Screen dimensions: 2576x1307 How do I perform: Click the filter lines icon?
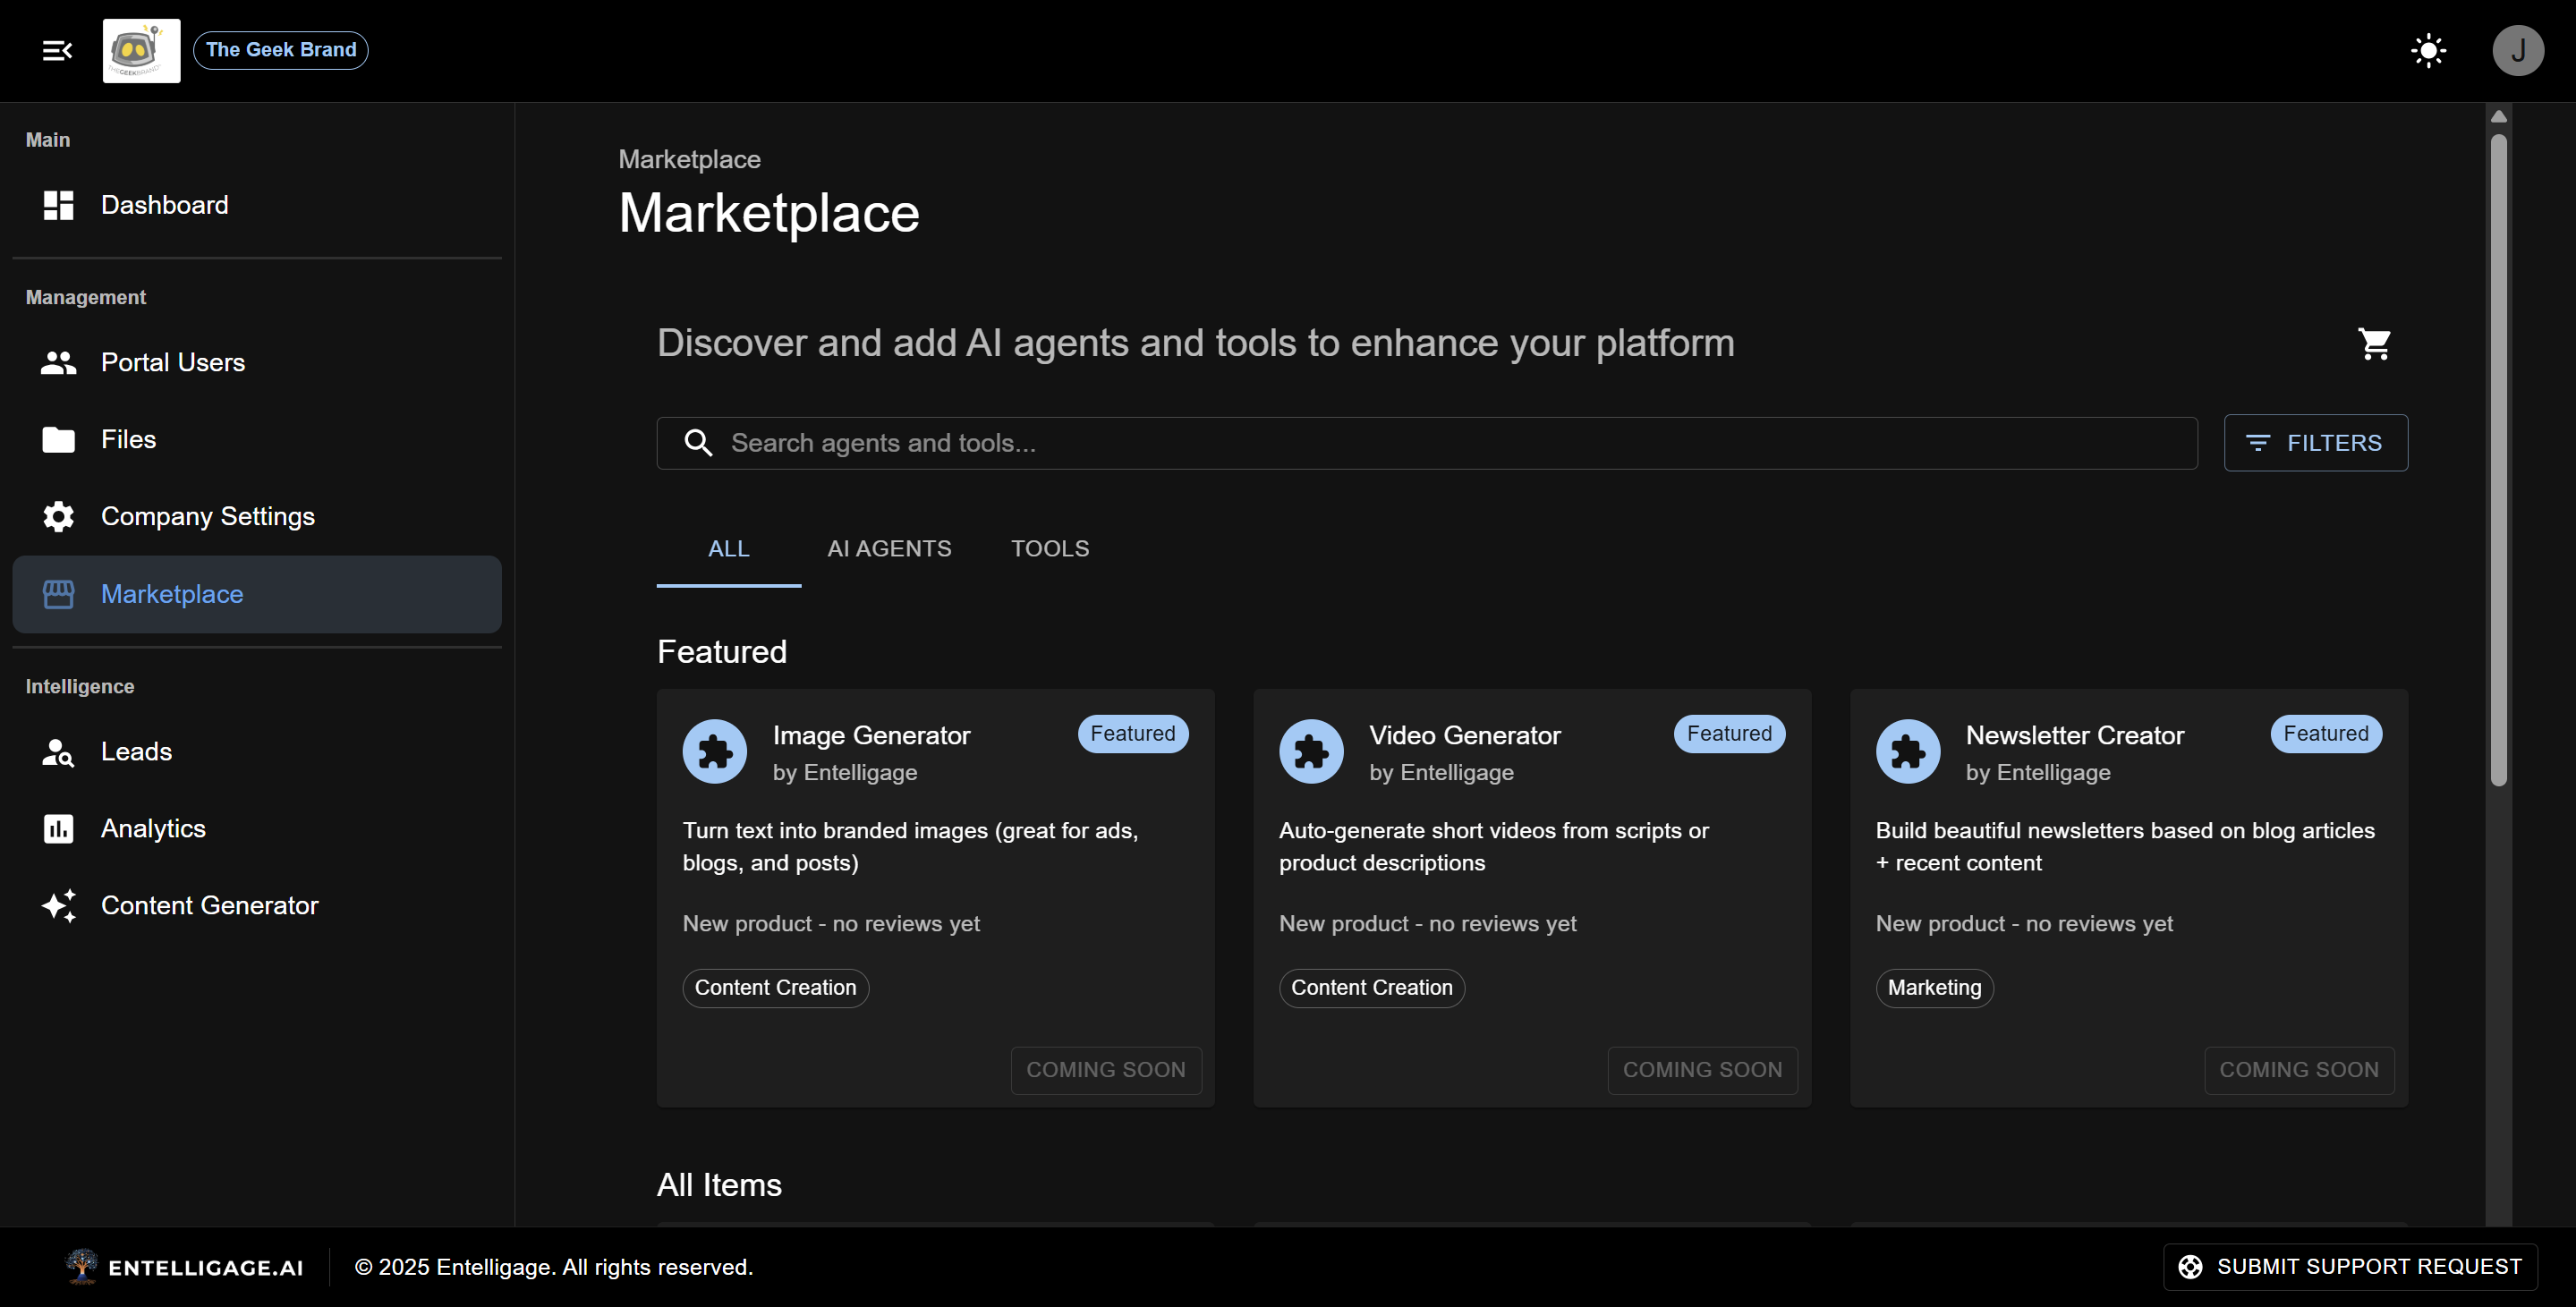(2257, 443)
